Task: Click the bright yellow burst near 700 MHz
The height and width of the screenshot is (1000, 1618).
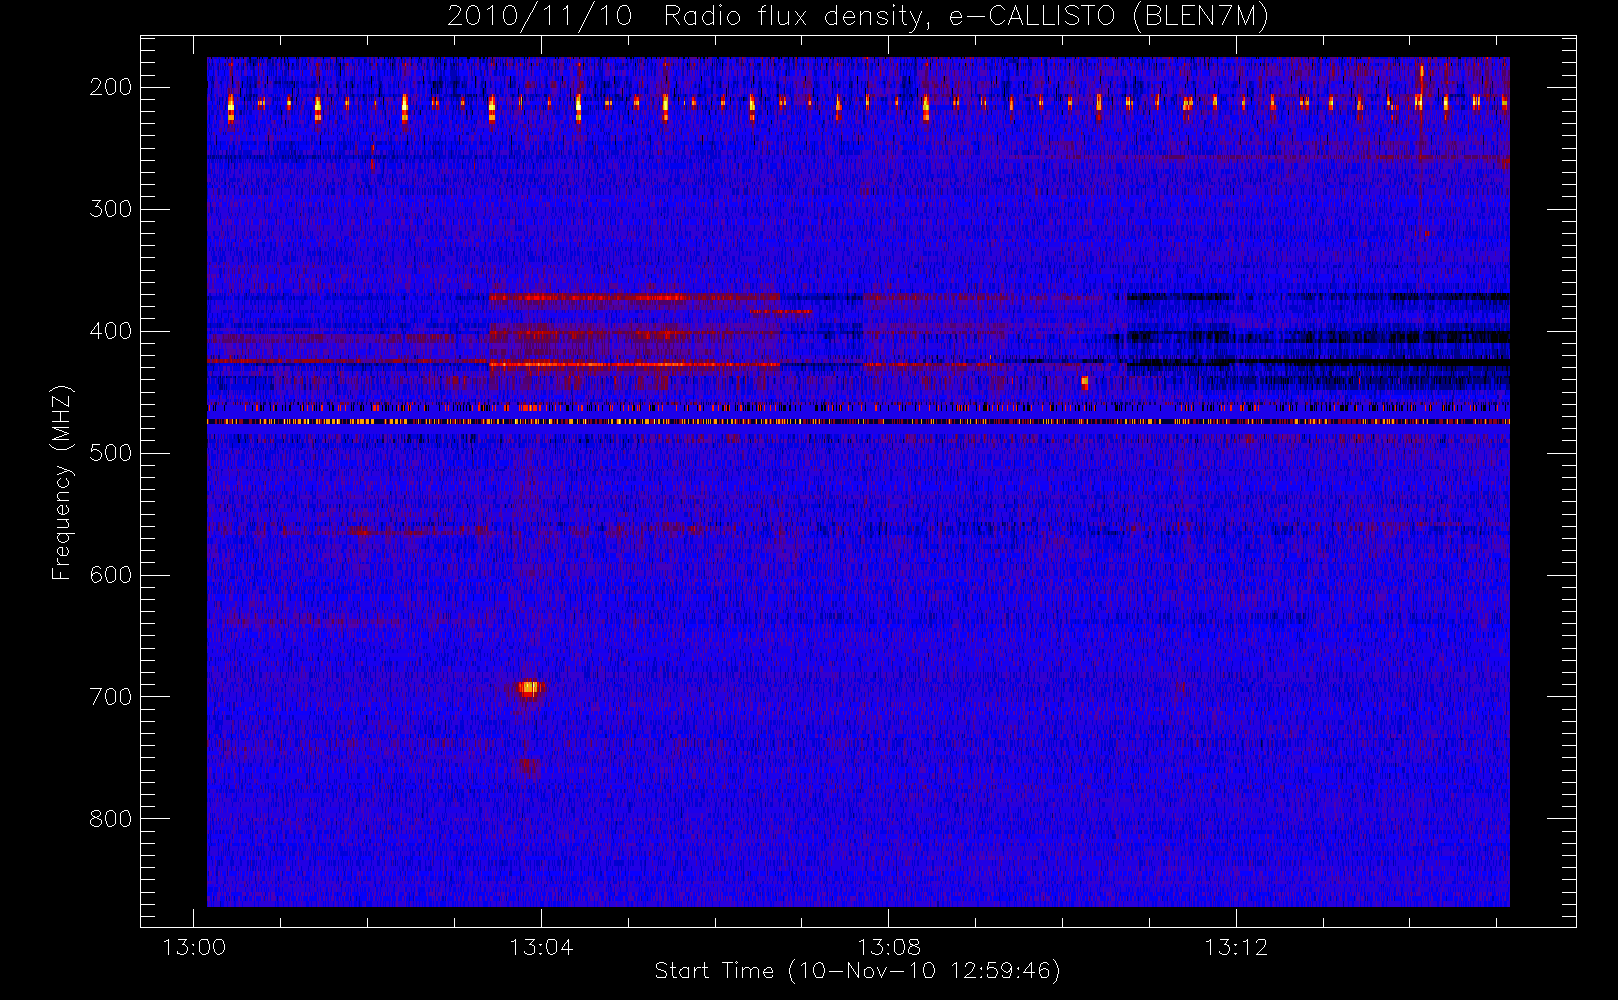Action: click(x=529, y=688)
